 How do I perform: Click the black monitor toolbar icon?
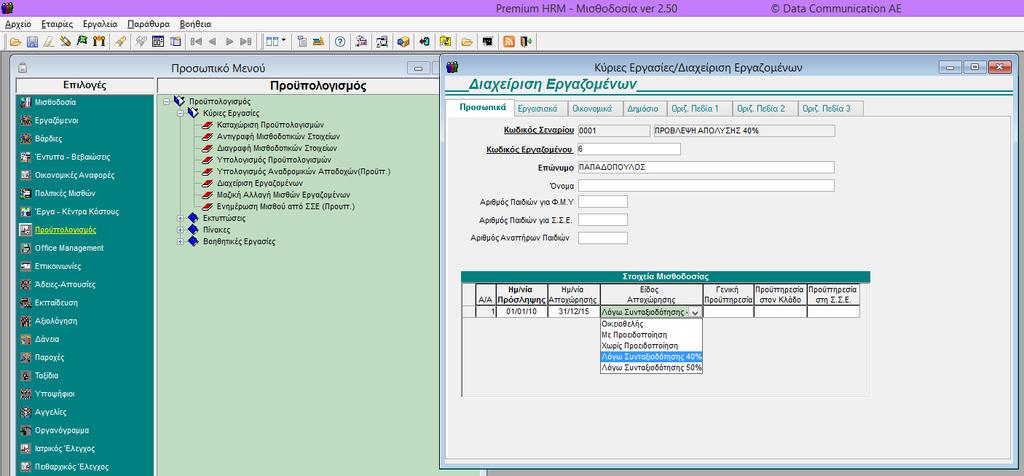point(487,41)
